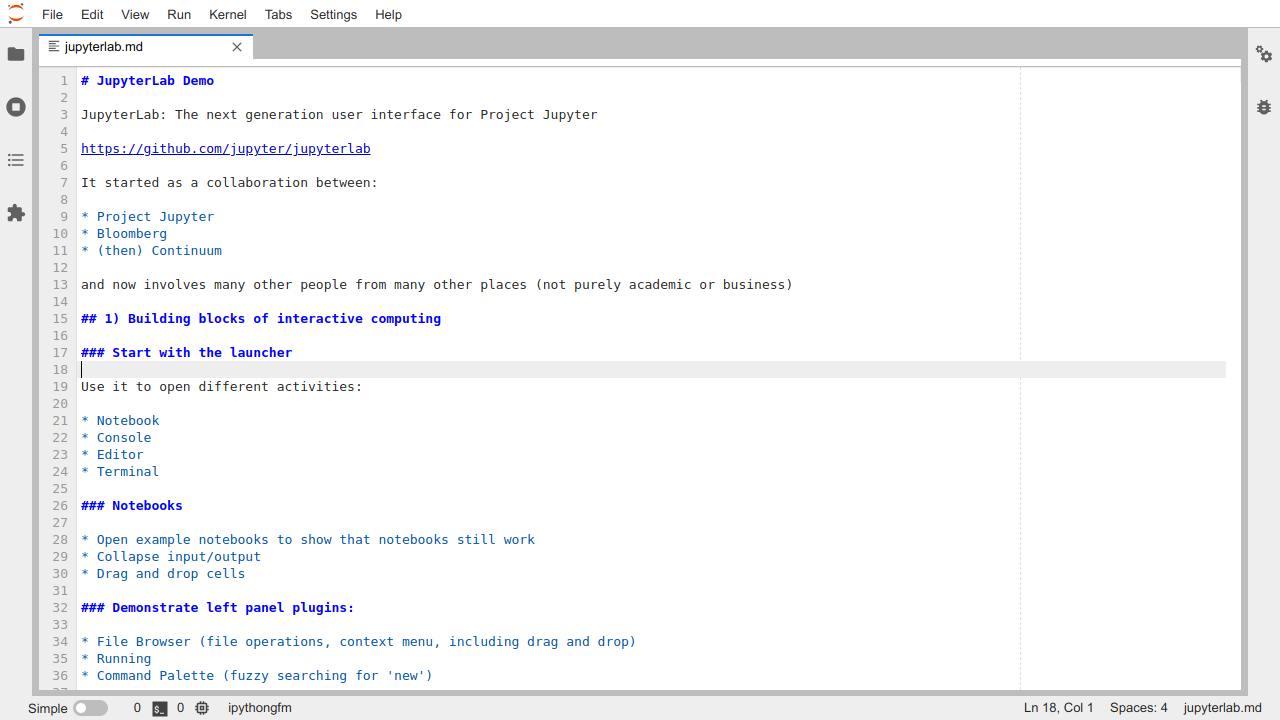Click the '* Running' list line
This screenshot has width=1280, height=720.
[116, 658]
